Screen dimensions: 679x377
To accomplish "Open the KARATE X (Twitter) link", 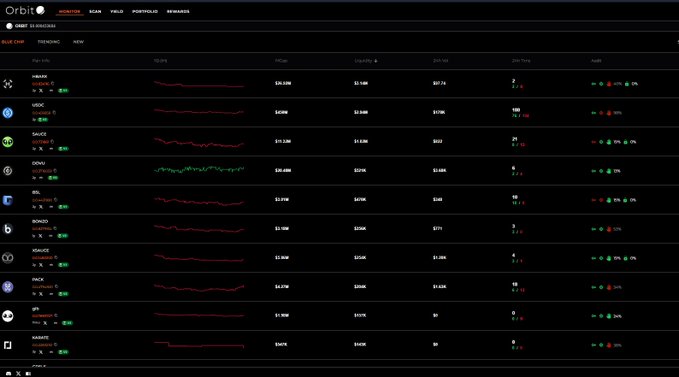I will 41,352.
